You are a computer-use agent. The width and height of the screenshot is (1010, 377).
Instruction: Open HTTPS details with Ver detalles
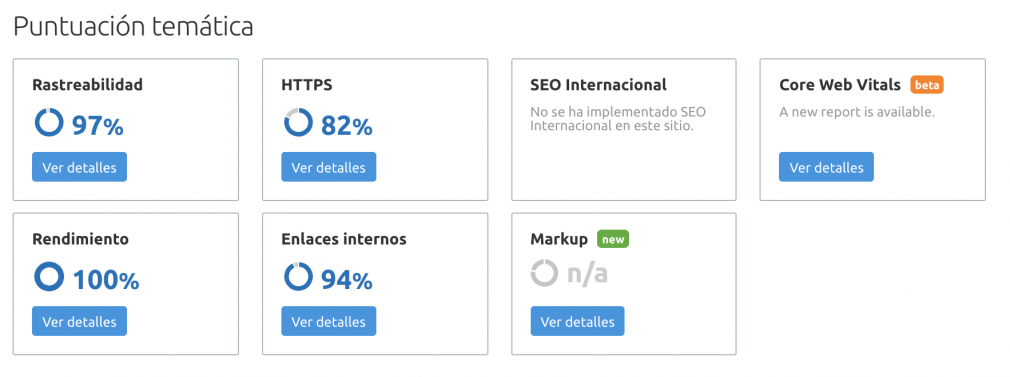(329, 168)
